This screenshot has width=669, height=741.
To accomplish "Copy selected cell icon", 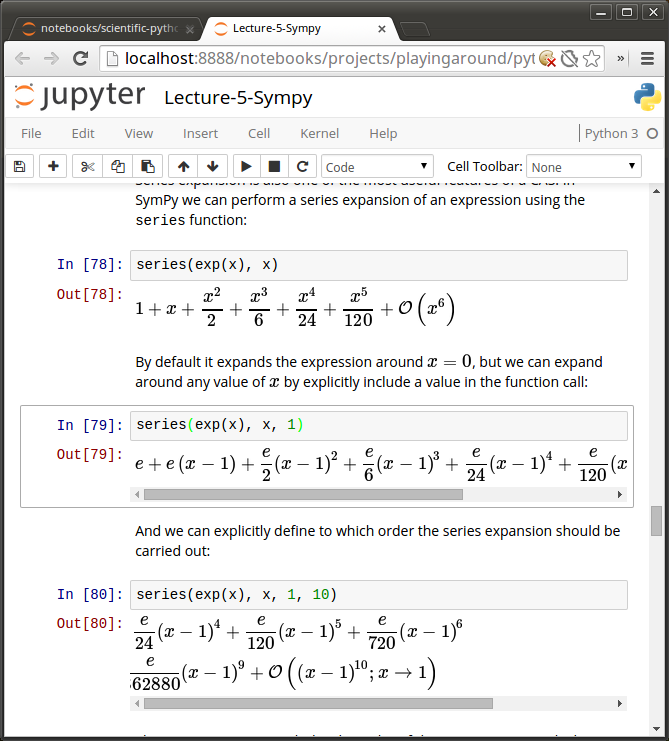I will tap(118, 166).
